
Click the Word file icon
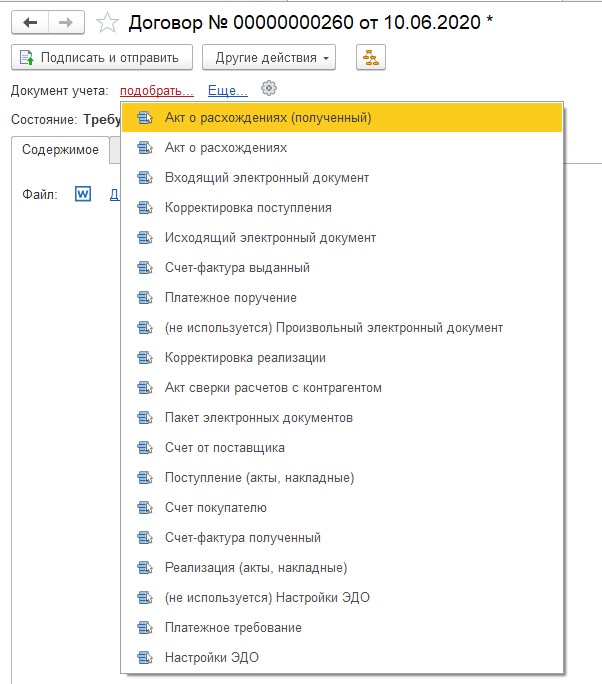pos(83,194)
